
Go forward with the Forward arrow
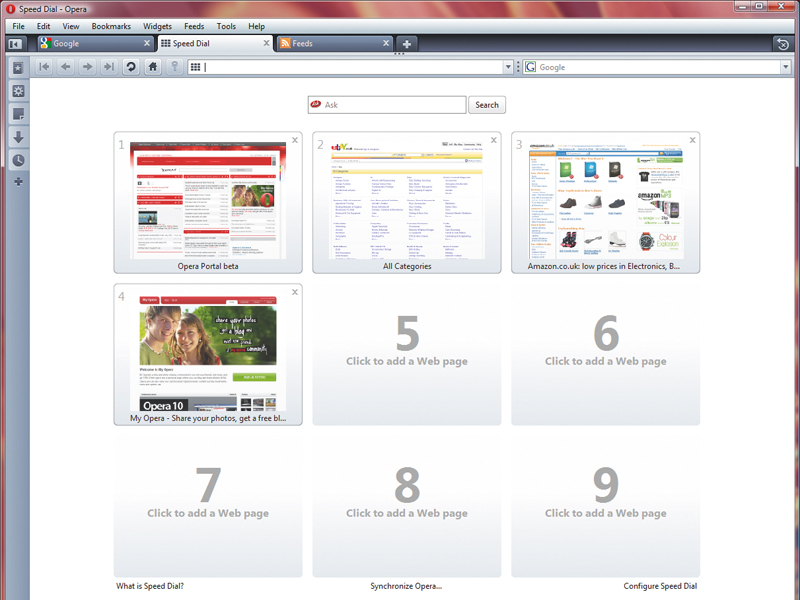click(x=87, y=67)
